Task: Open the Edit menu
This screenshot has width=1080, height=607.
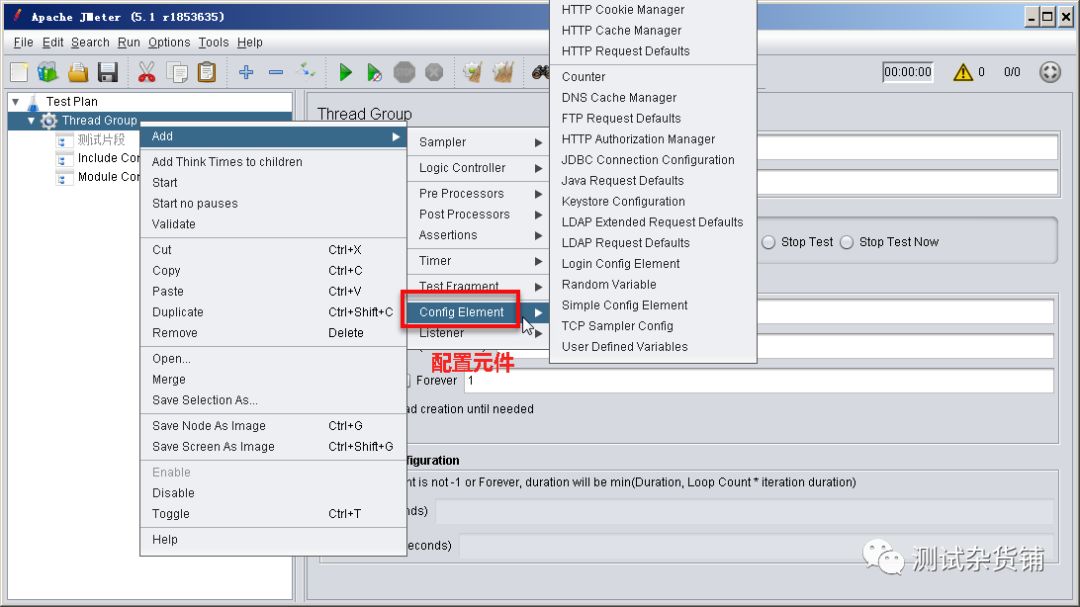Action: point(52,42)
